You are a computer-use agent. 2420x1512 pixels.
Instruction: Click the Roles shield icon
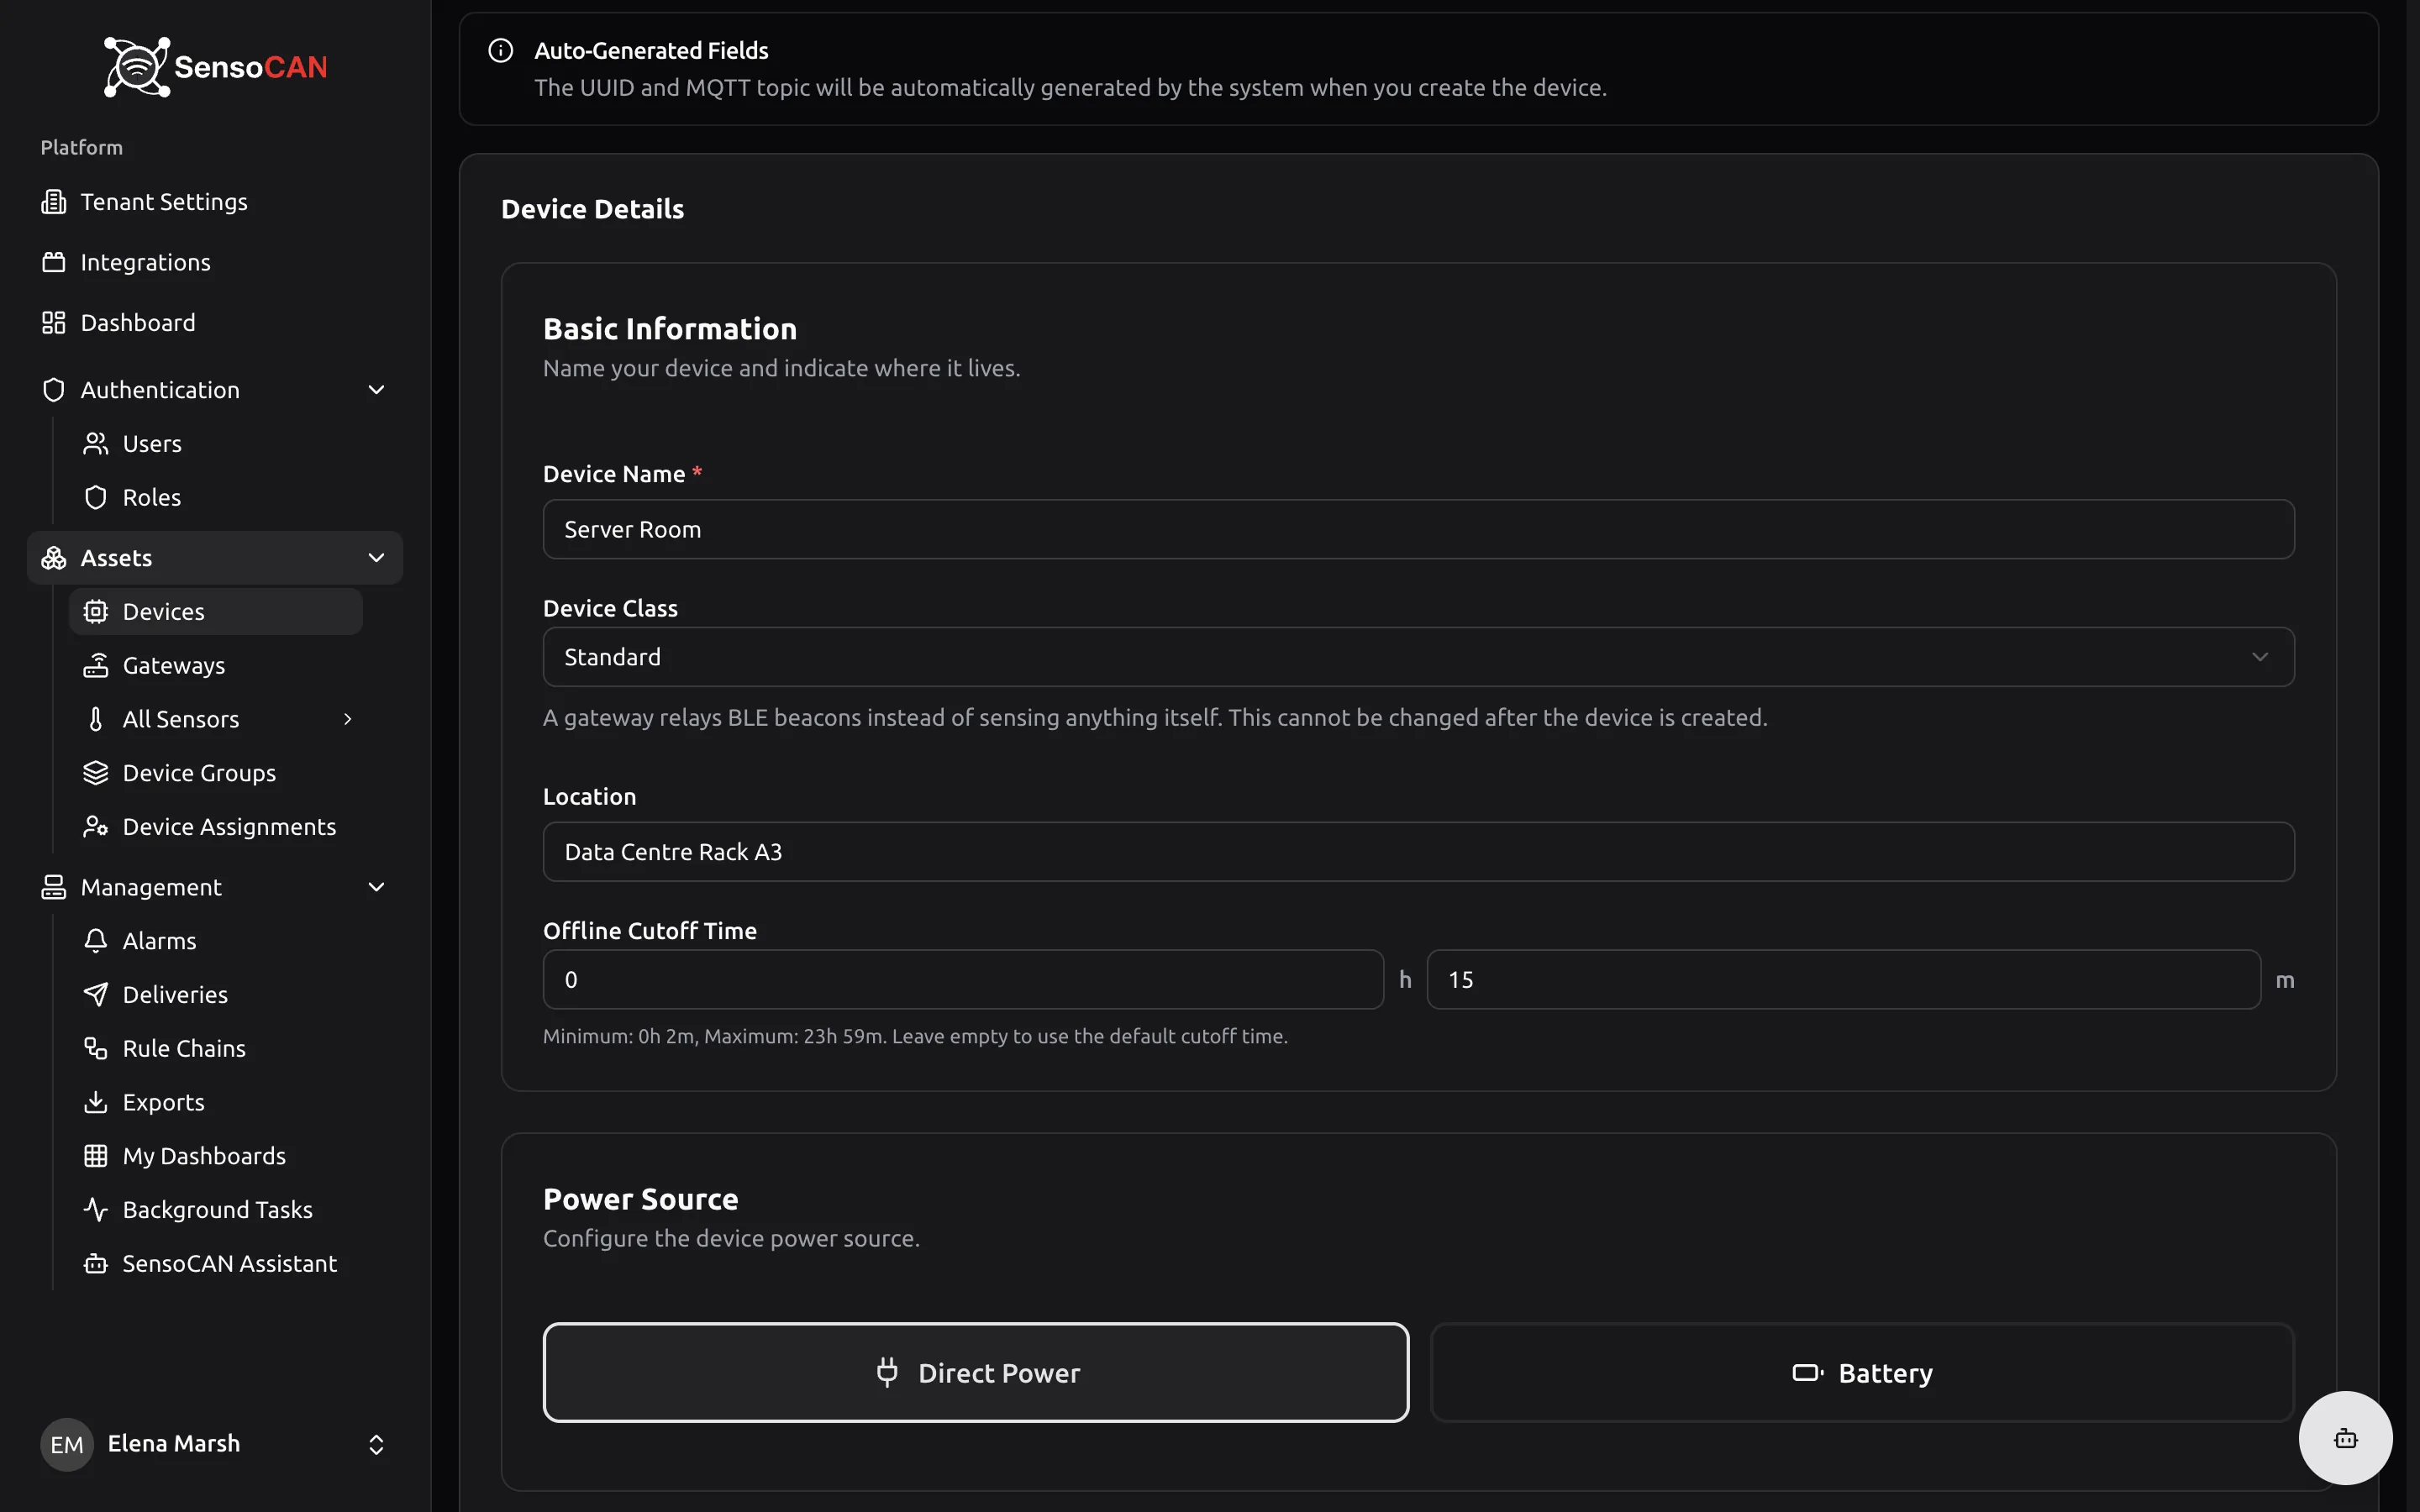(x=95, y=498)
